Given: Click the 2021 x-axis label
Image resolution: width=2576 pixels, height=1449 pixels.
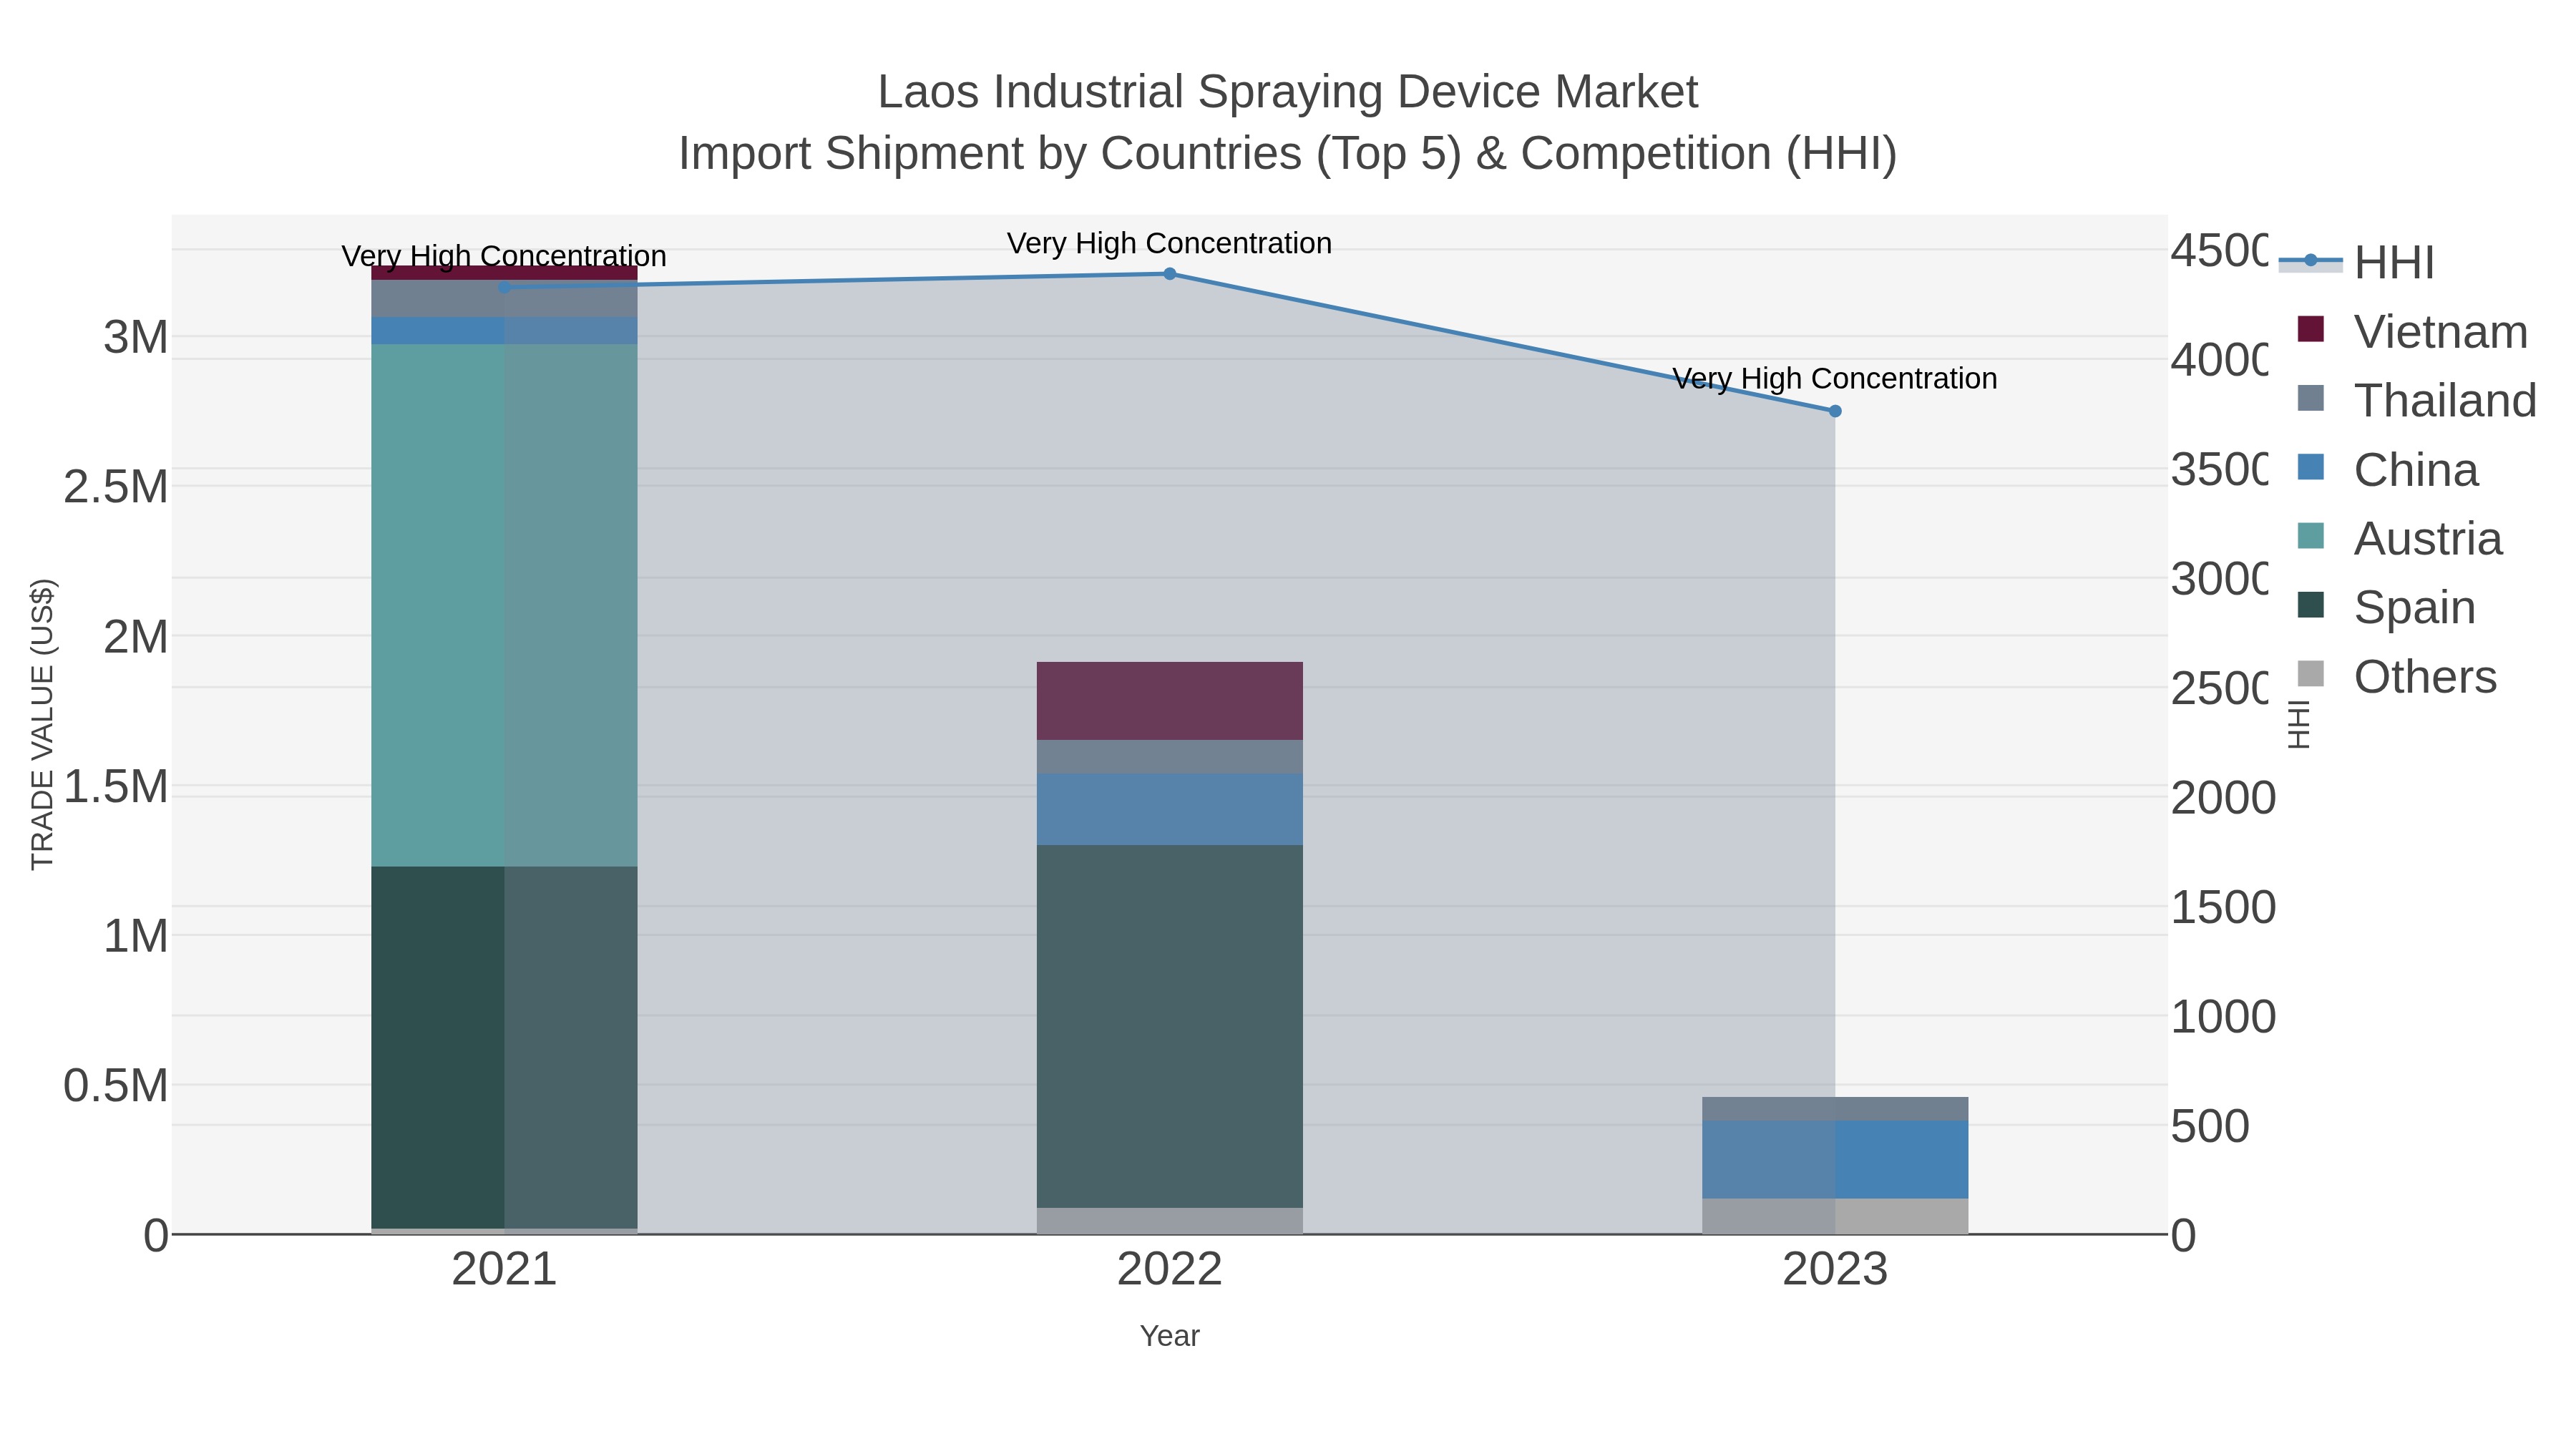Looking at the screenshot, I should [x=504, y=1270].
